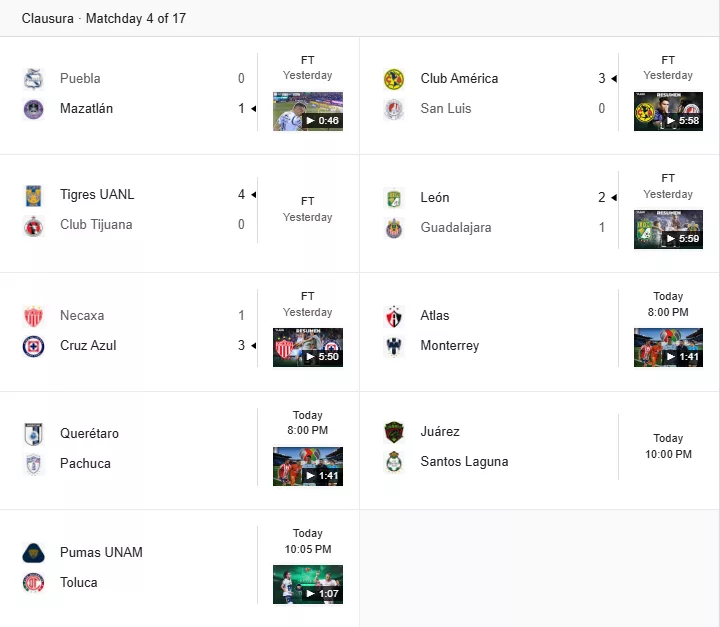Open the Atlas vs Monterrey 1:41 preview video
Image resolution: width=720 pixels, height=627 pixels.
[668, 347]
